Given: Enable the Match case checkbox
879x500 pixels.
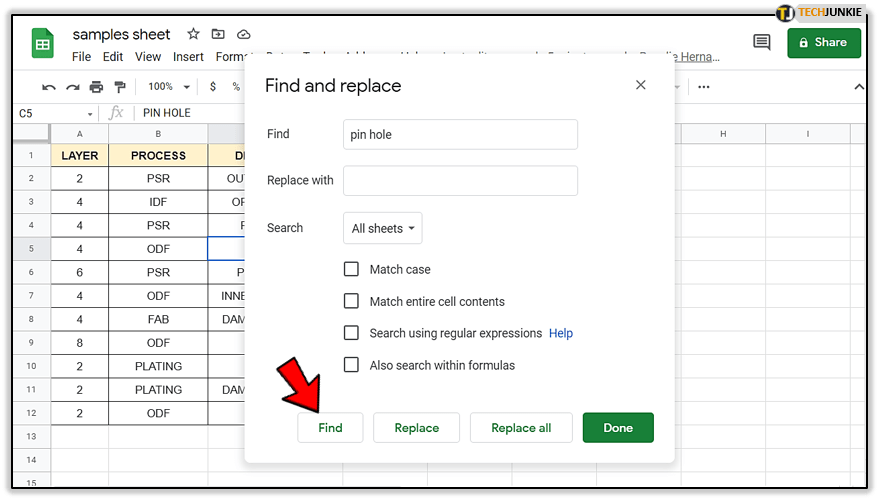Looking at the screenshot, I should (x=351, y=269).
